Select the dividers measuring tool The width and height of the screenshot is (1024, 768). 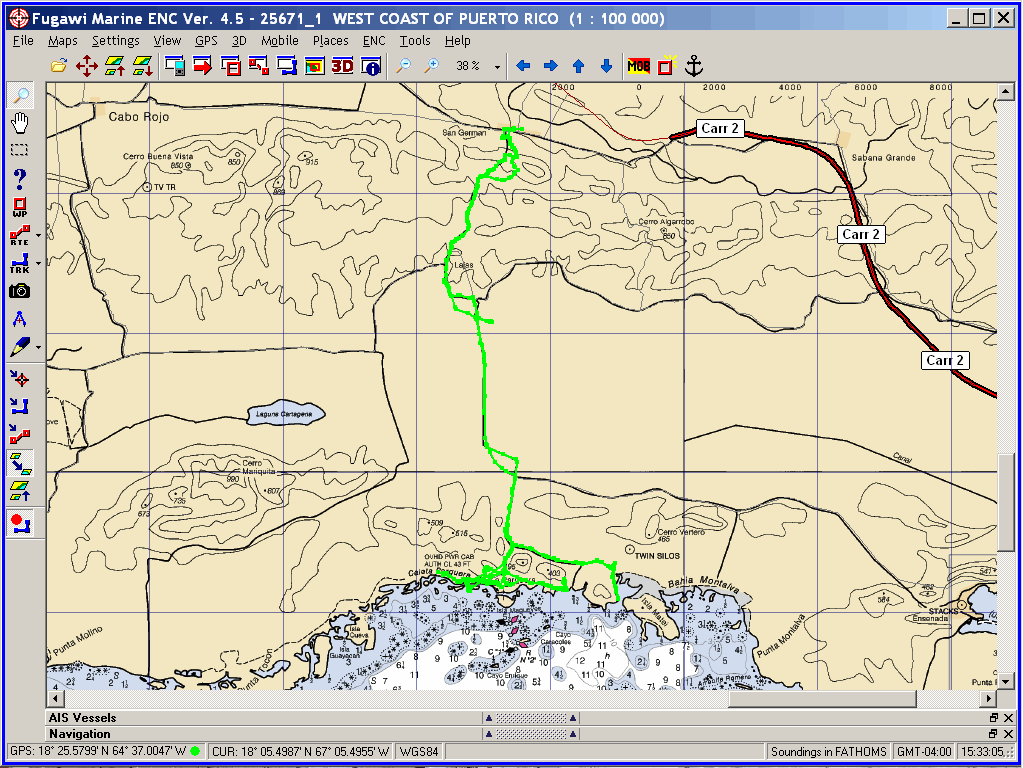click(x=20, y=319)
